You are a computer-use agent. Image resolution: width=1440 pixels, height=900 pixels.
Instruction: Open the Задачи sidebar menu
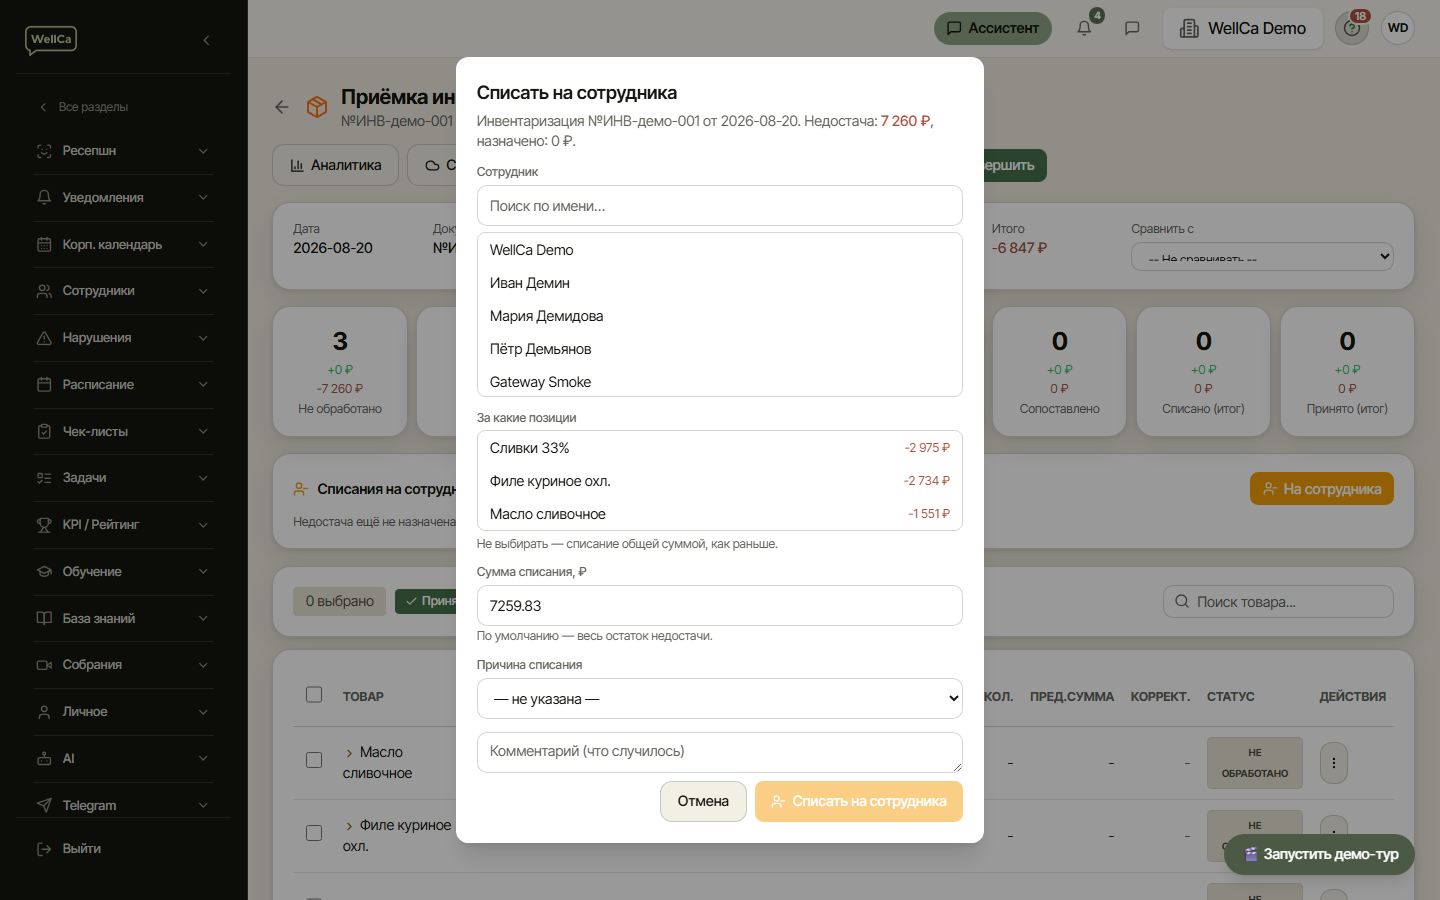pos(123,478)
